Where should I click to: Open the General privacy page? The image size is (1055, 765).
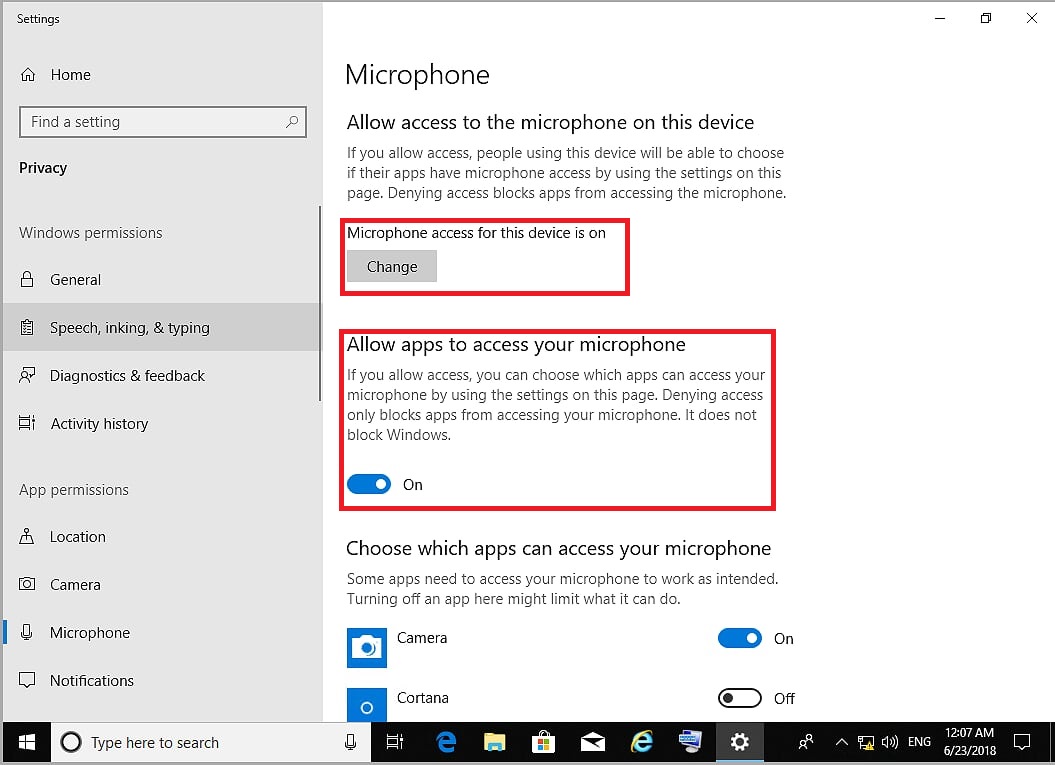(x=162, y=279)
